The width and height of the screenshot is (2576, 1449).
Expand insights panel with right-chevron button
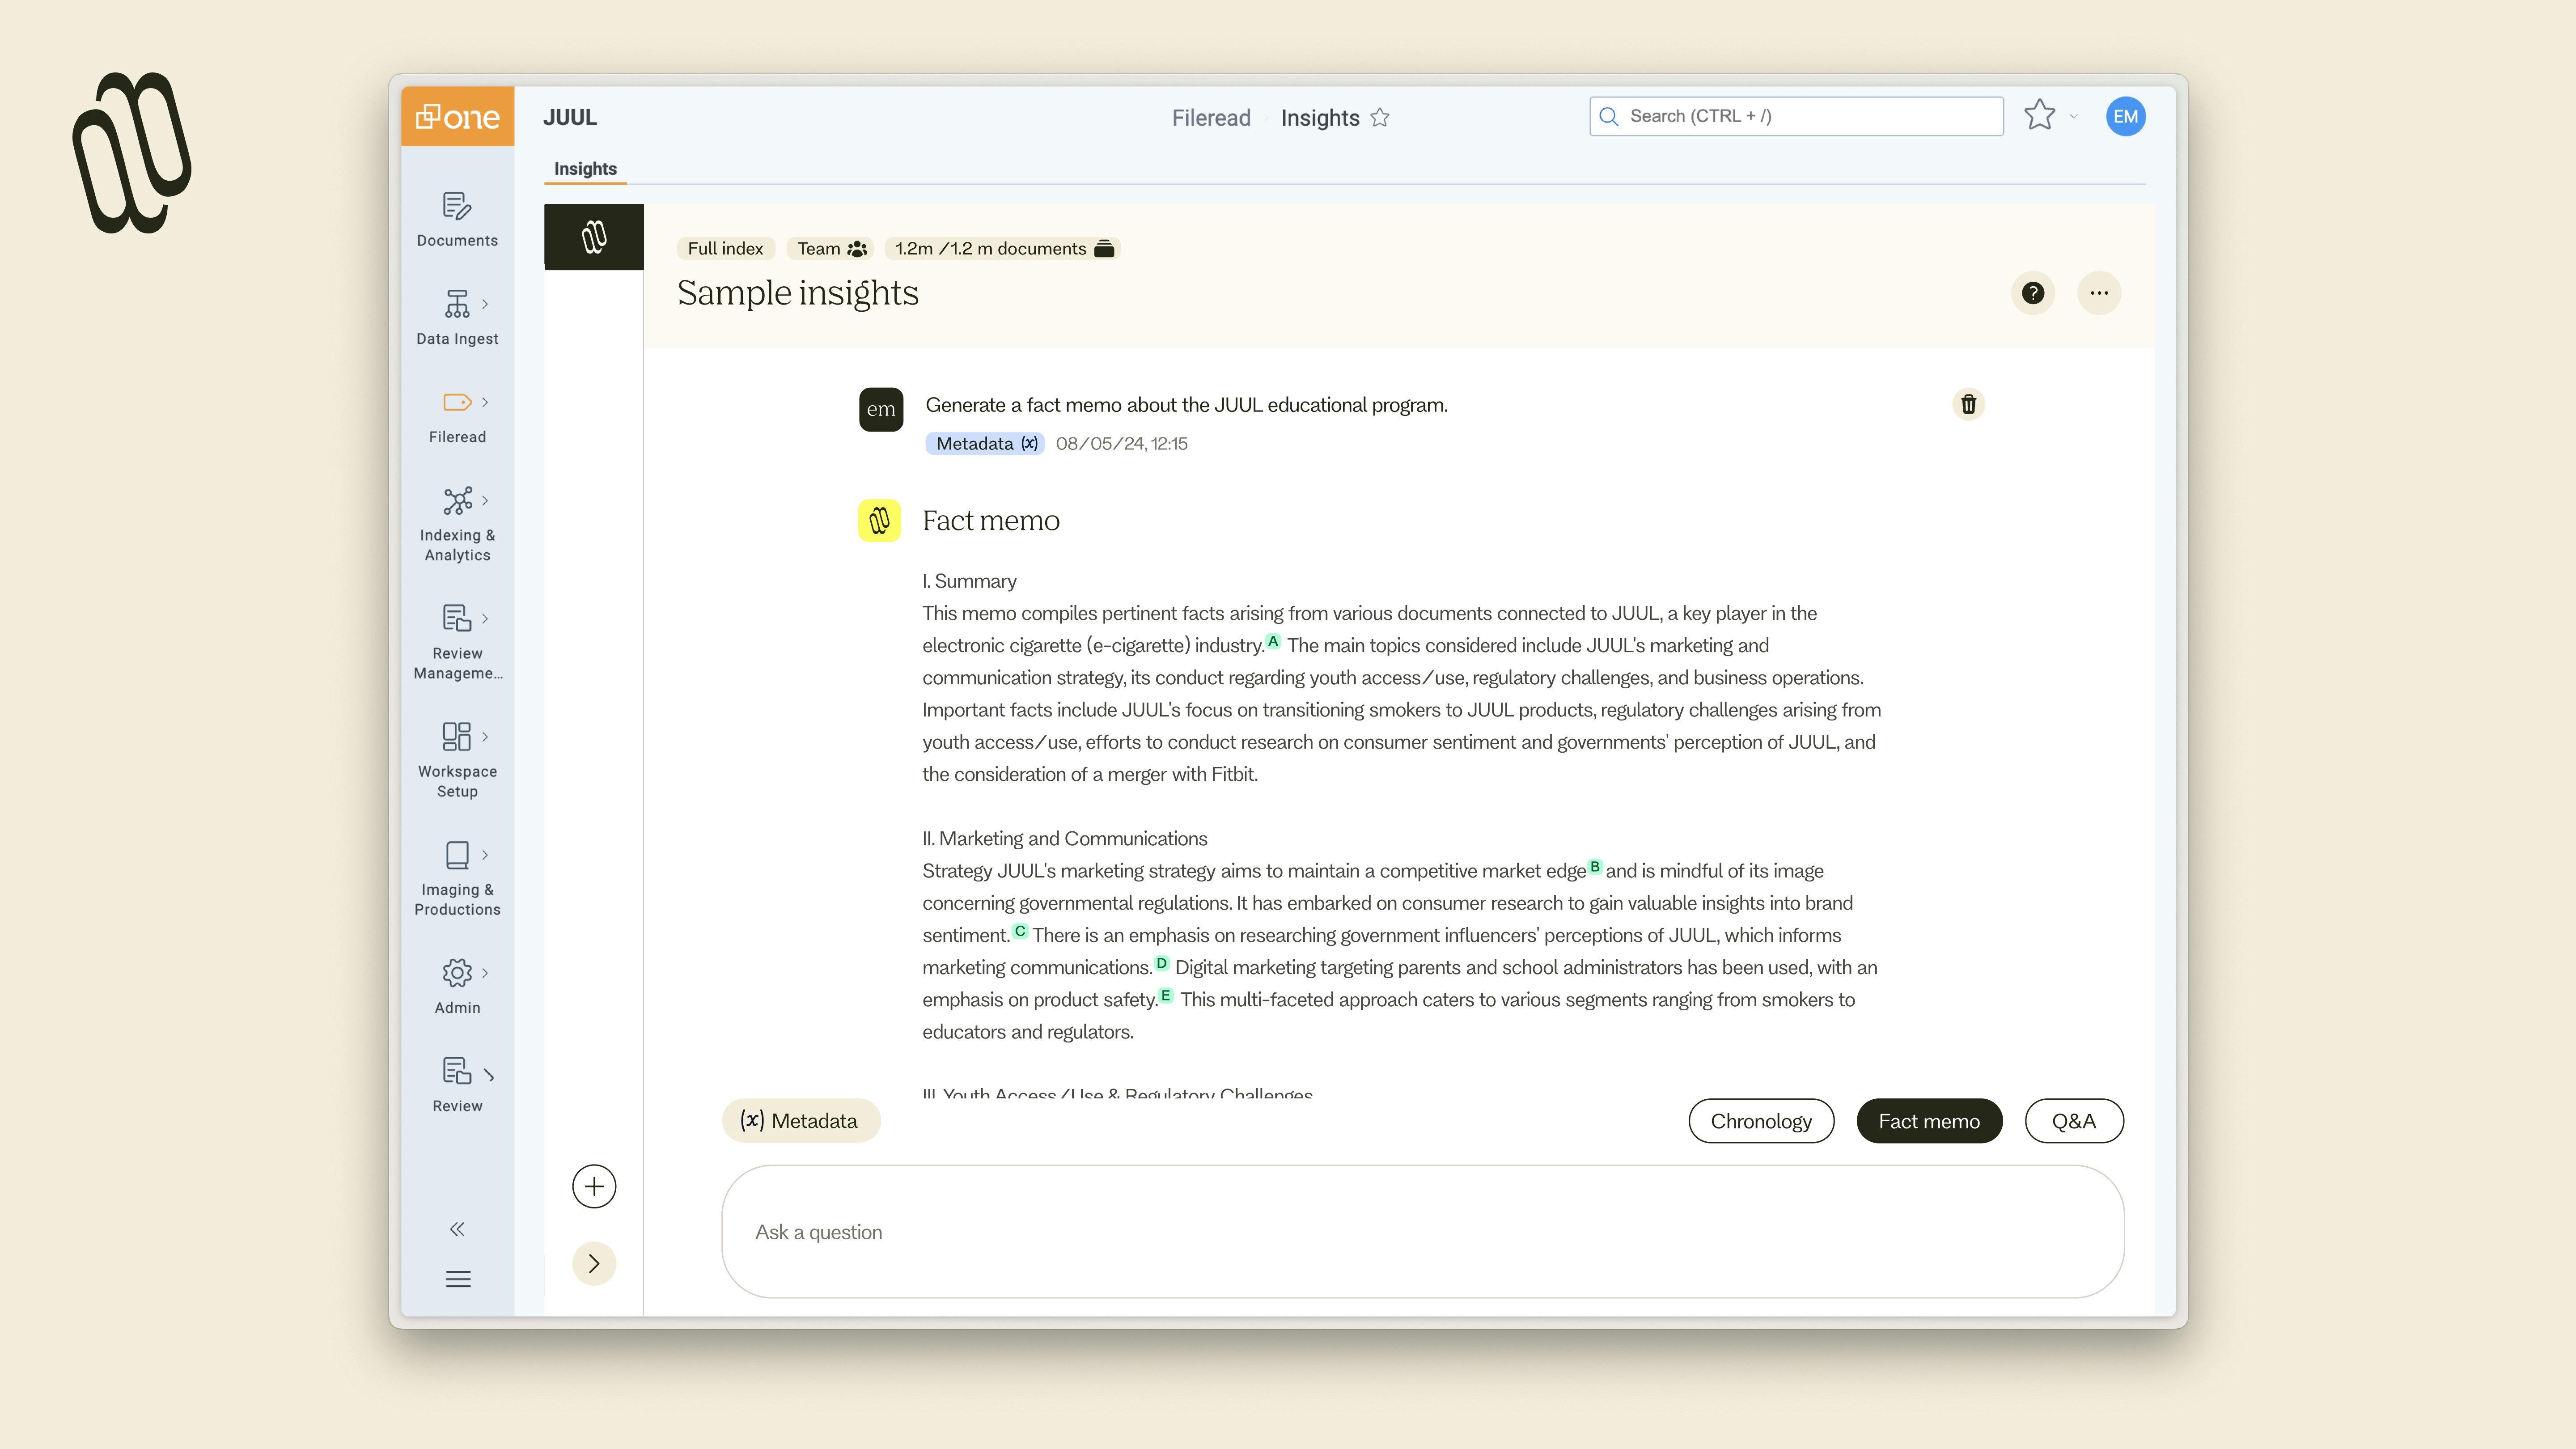(x=594, y=1264)
